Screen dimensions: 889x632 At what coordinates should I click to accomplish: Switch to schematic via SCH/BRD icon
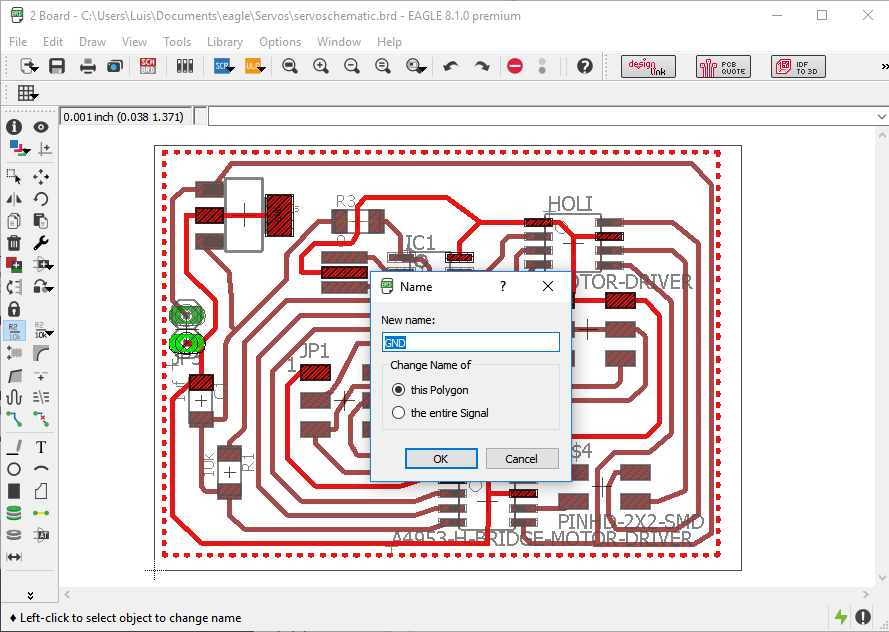tap(148, 66)
